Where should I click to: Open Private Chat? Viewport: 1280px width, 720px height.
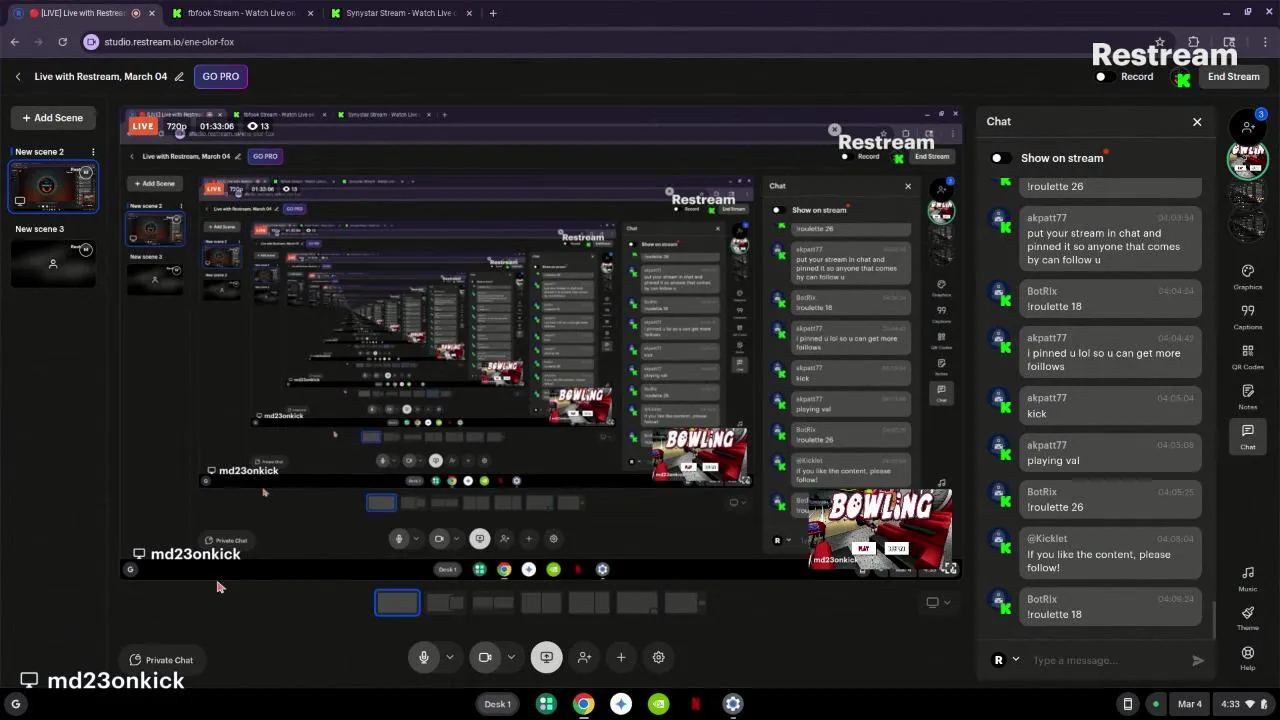[161, 660]
